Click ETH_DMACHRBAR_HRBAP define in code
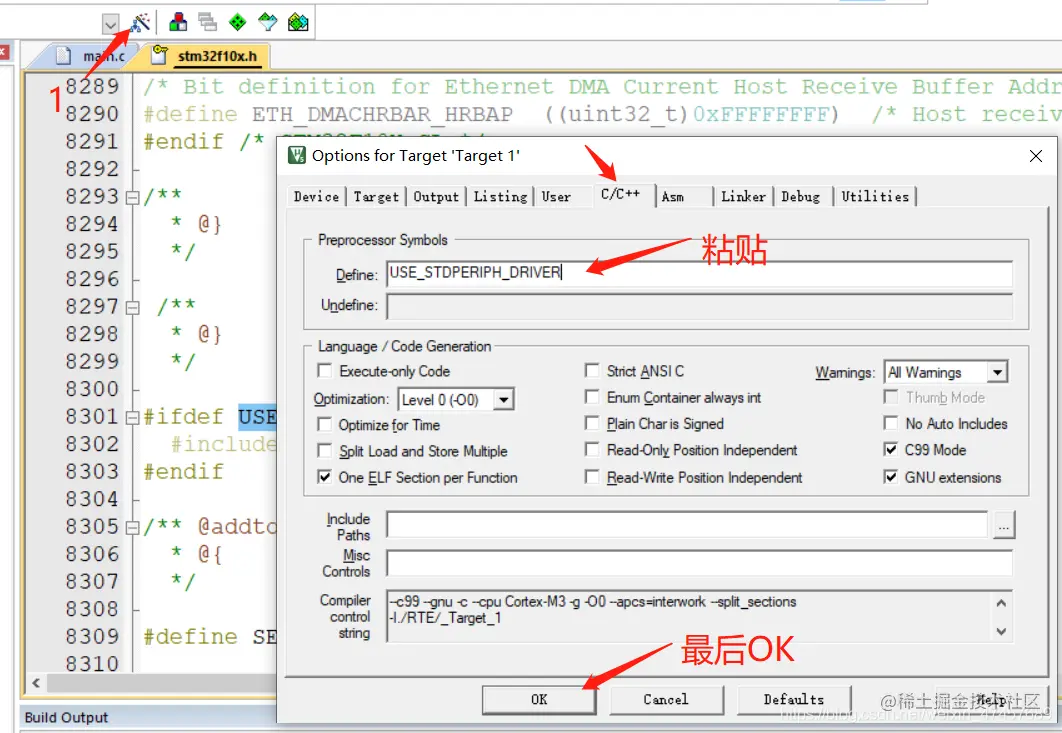Screen dimensions: 1062x733 click(x=382, y=114)
